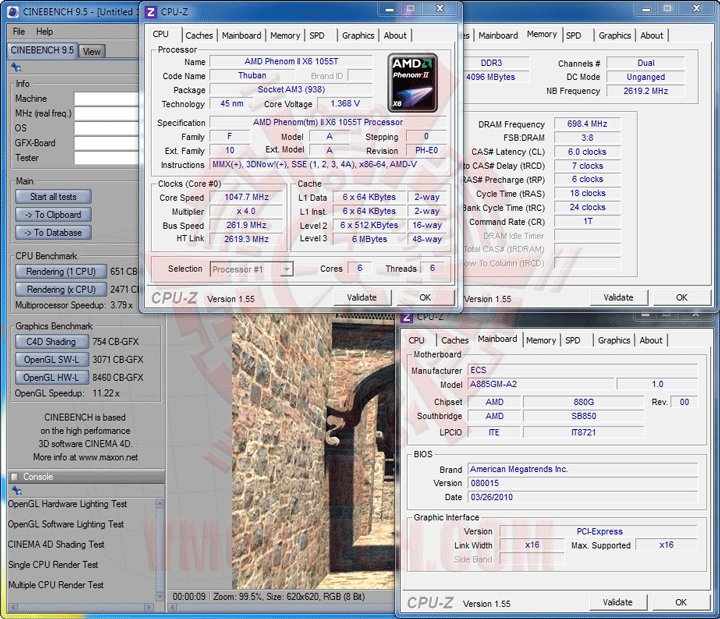Open the SPD tab in the Memory window

tap(573, 35)
